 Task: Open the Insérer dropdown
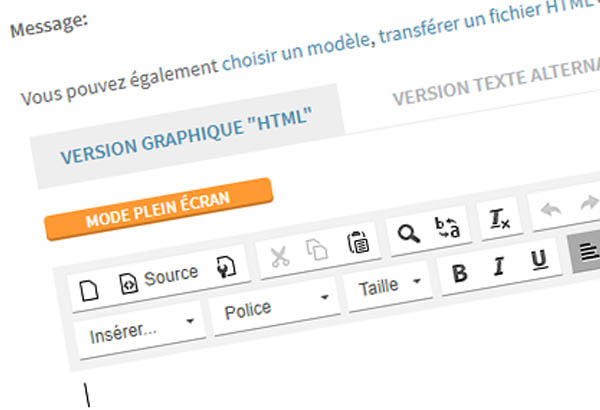140,327
